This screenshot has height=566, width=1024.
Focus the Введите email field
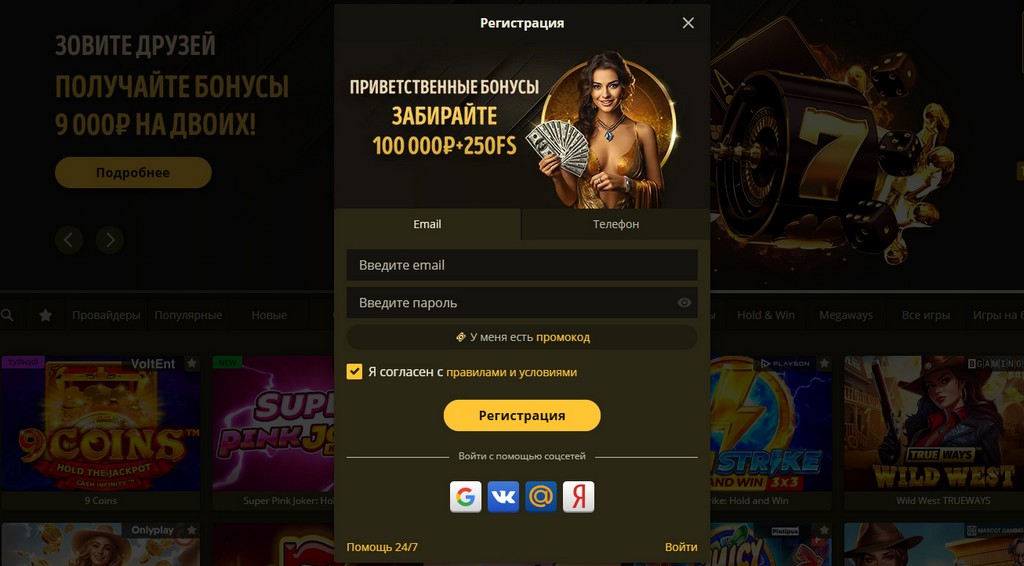[x=522, y=265]
